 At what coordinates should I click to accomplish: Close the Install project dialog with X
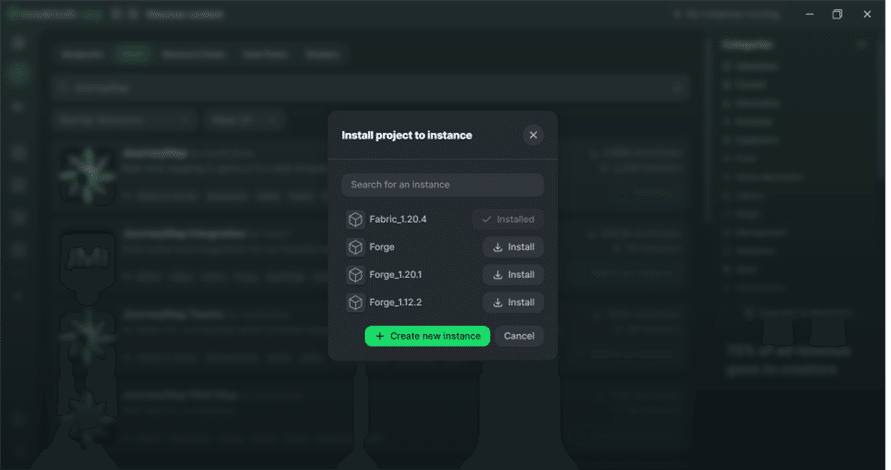533,135
